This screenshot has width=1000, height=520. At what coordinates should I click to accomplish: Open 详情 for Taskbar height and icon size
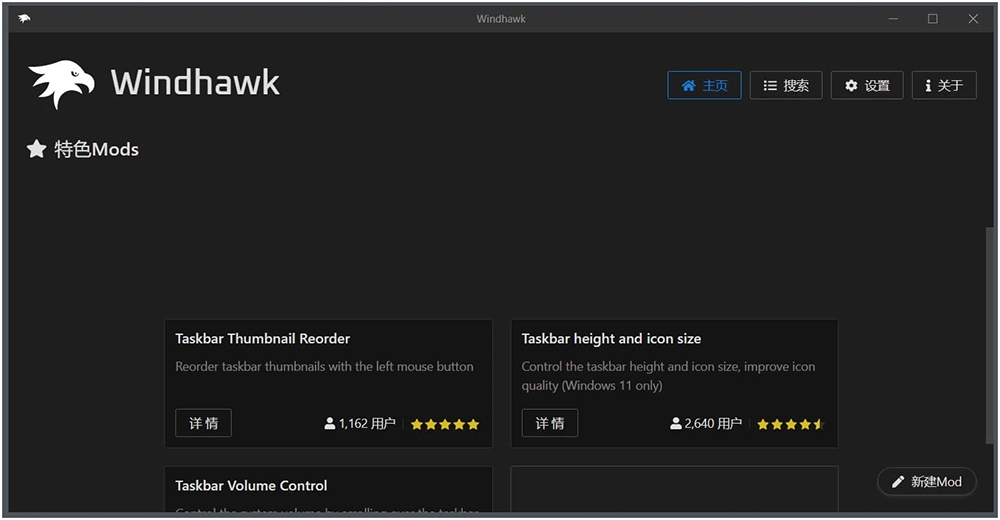550,423
